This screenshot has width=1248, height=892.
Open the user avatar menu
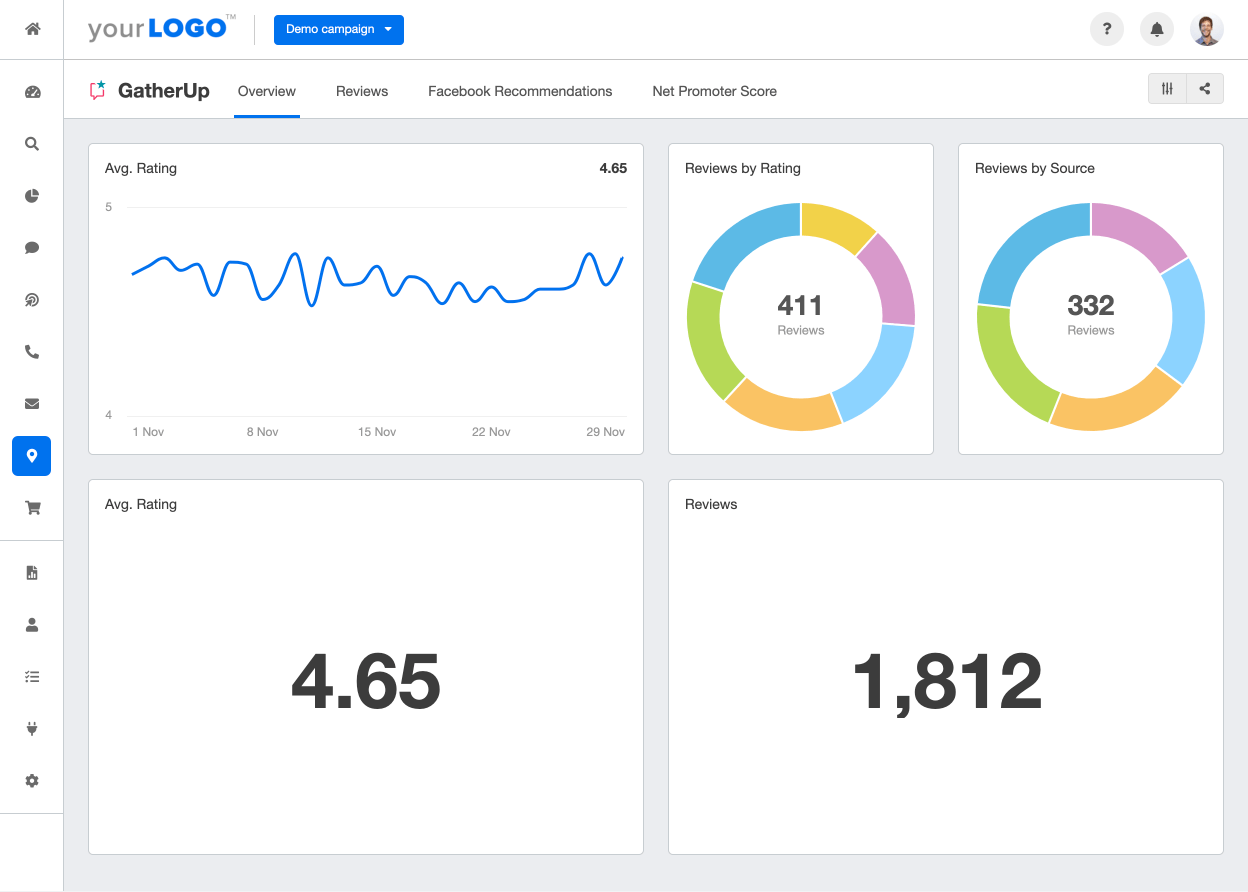coord(1207,30)
